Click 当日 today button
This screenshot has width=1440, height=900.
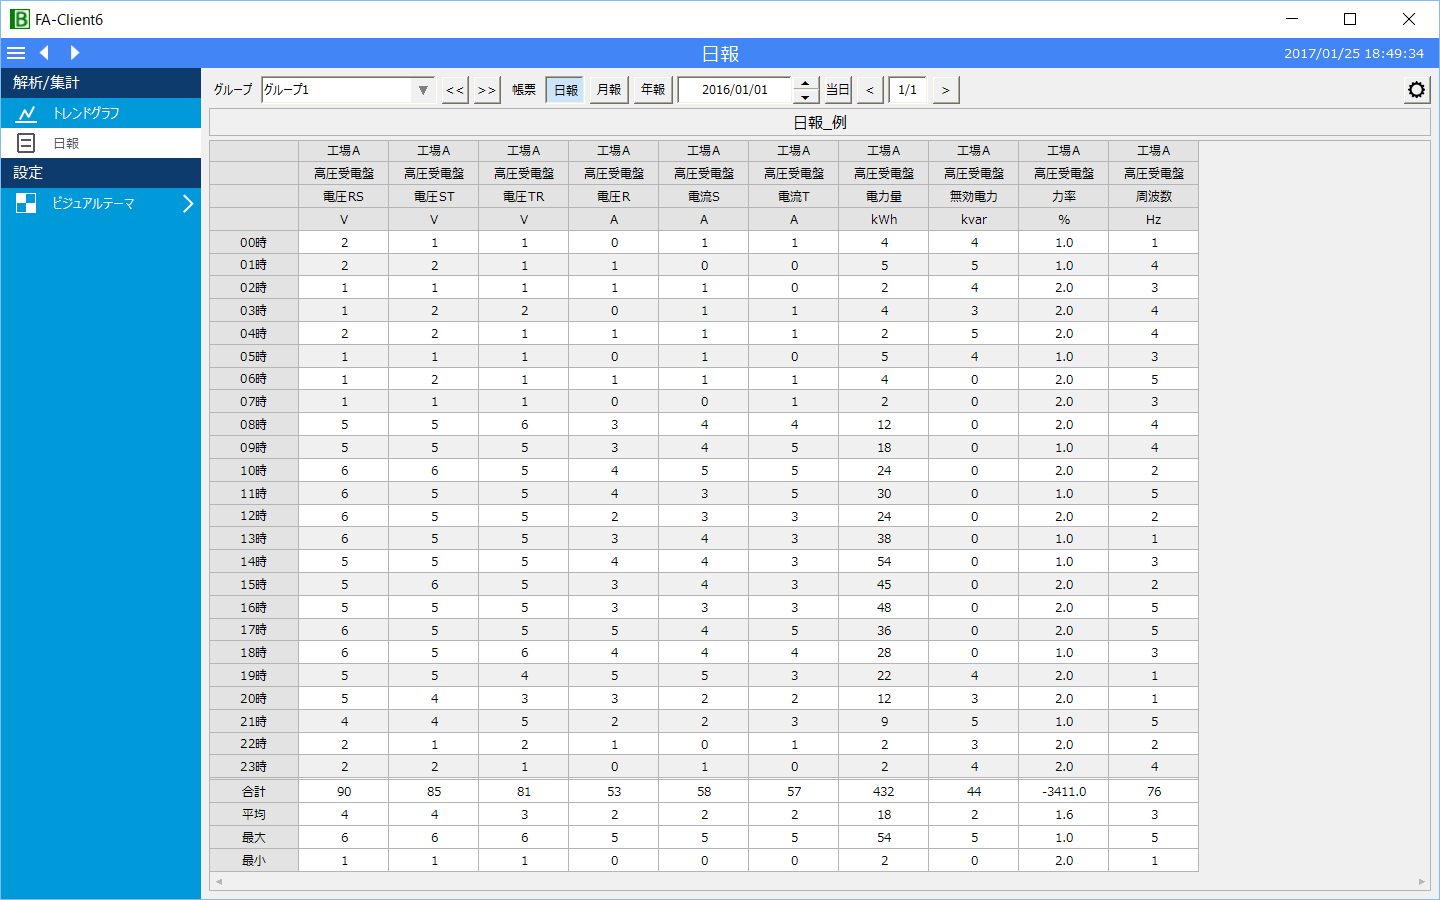837,90
